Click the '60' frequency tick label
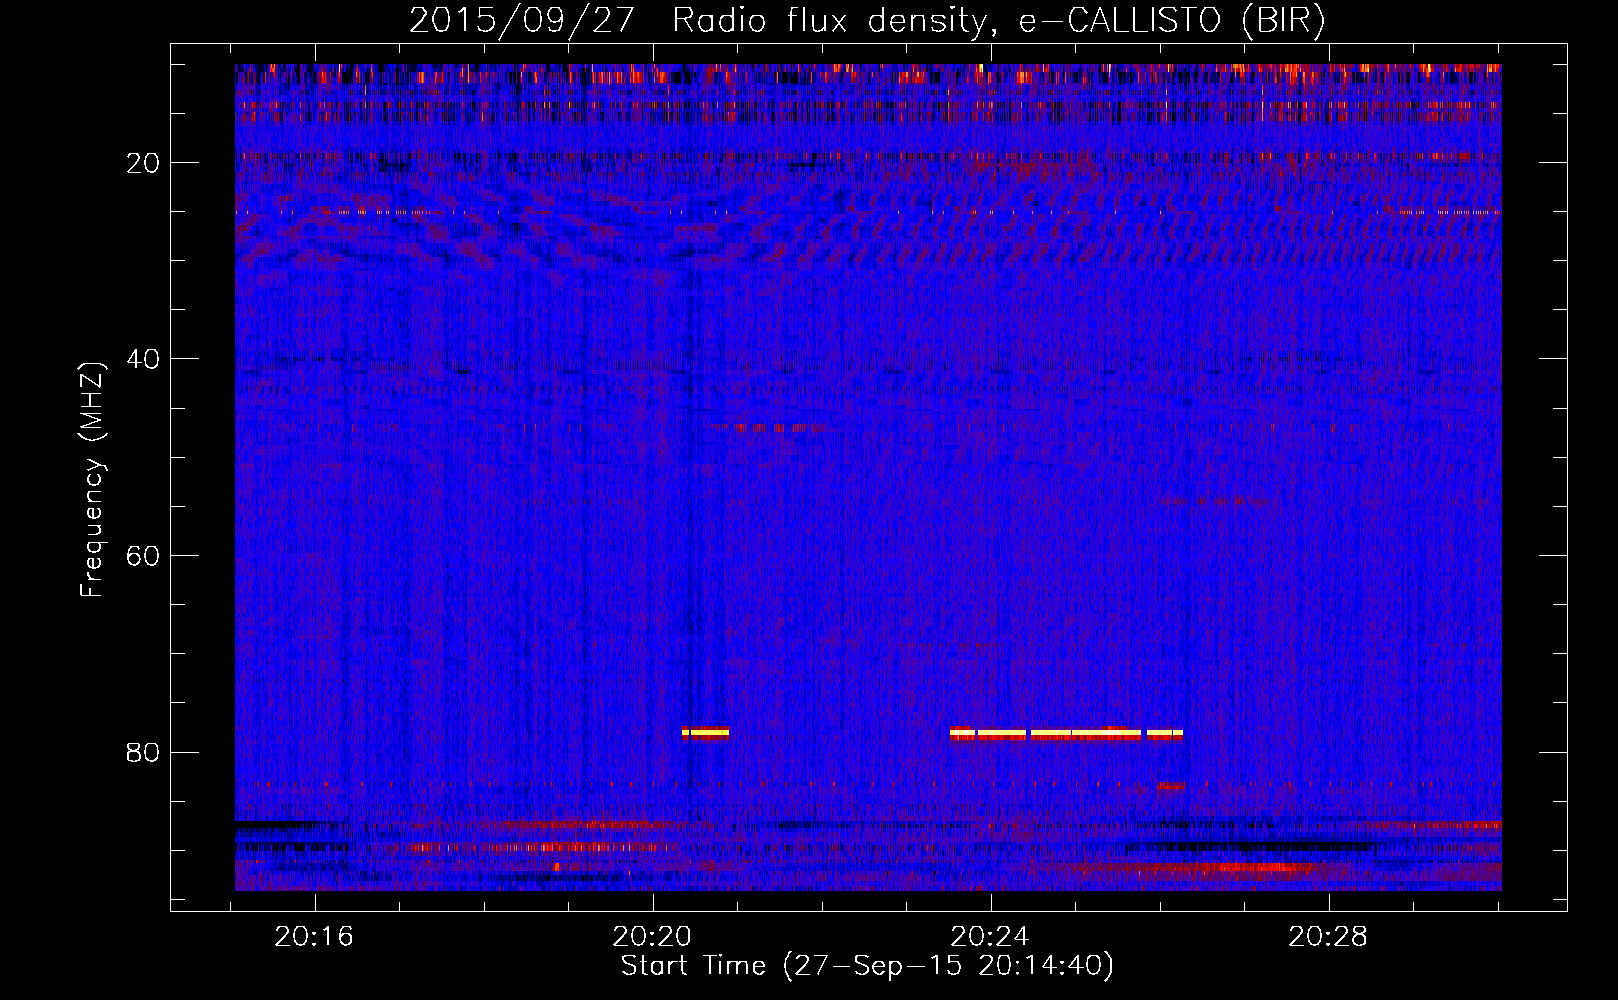Viewport: 1618px width, 1000px height. (143, 556)
